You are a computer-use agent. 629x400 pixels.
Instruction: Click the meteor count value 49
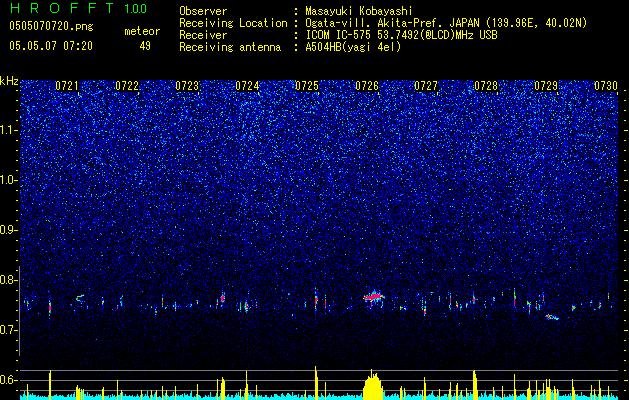pyautogui.click(x=145, y=46)
